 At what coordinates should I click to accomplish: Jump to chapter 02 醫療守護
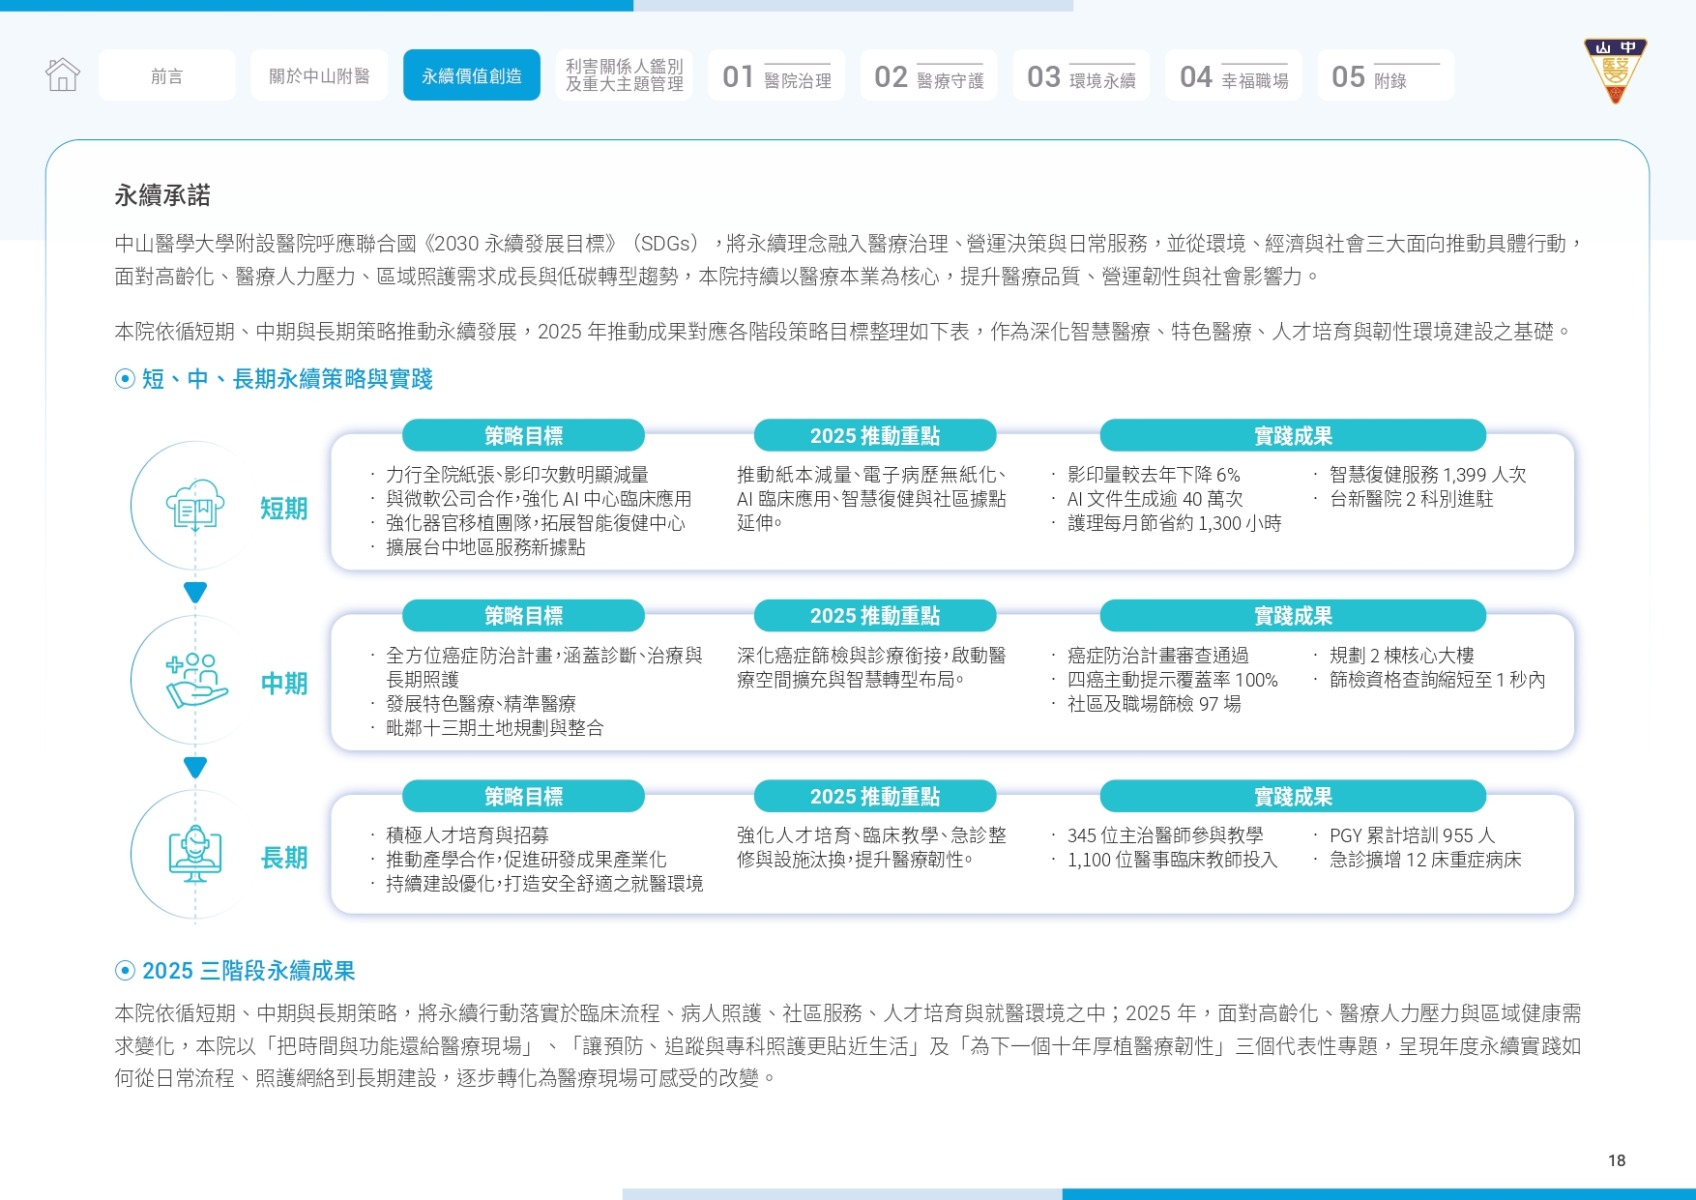coord(929,75)
